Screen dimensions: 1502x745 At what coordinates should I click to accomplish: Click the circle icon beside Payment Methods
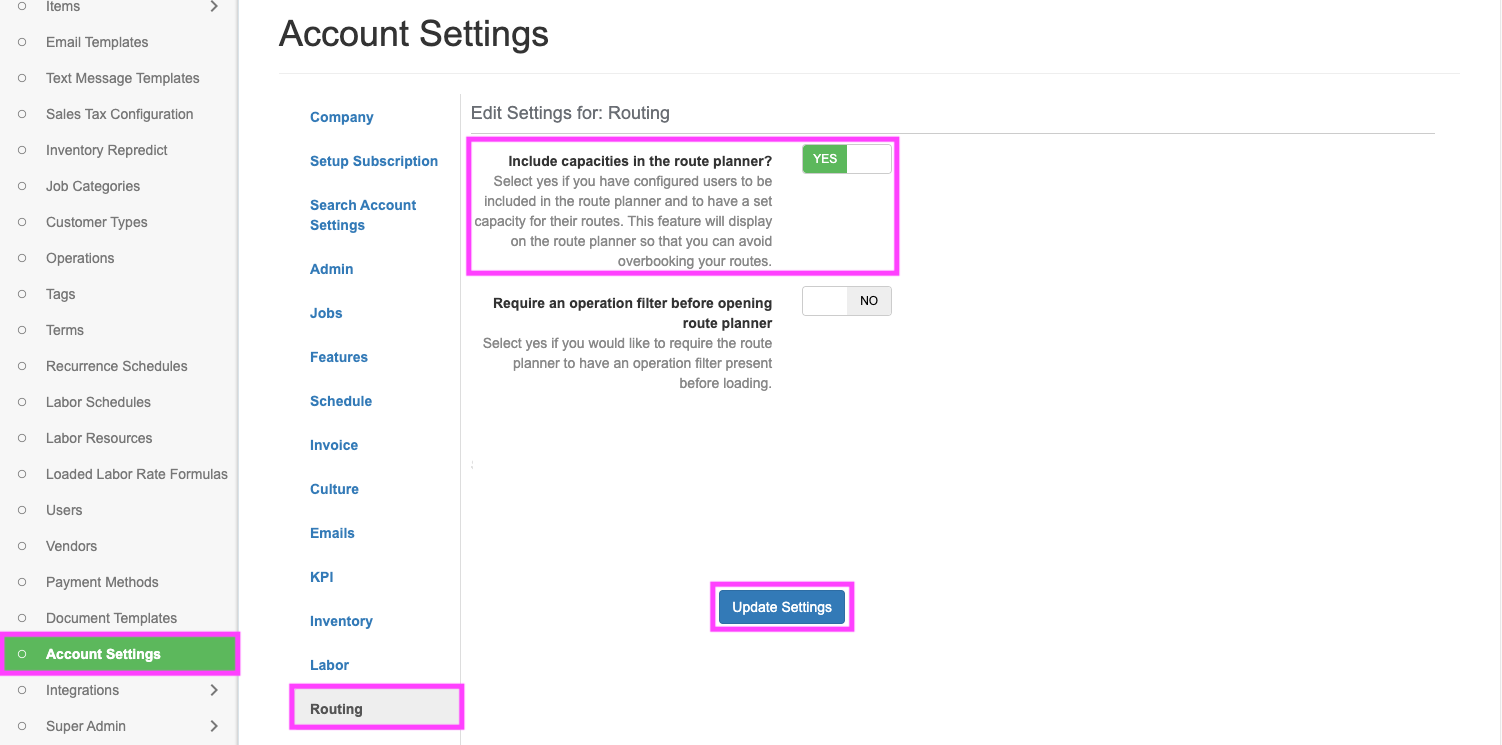pos(22,582)
